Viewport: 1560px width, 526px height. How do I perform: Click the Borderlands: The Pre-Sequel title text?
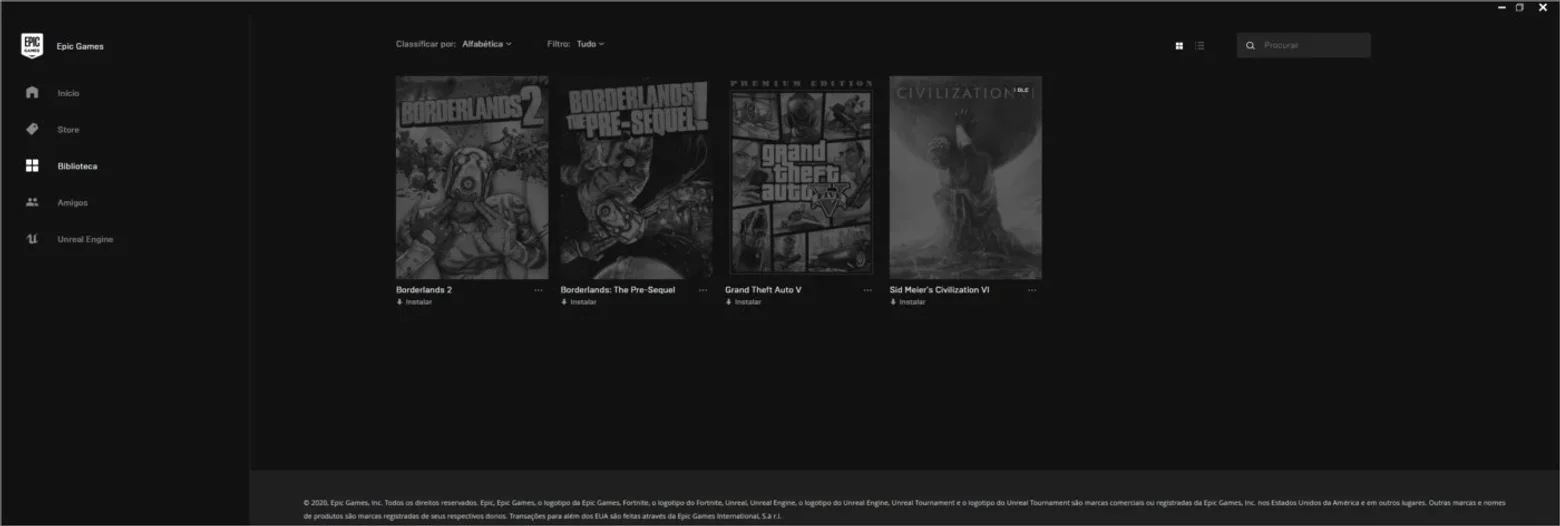pyautogui.click(x=618, y=290)
